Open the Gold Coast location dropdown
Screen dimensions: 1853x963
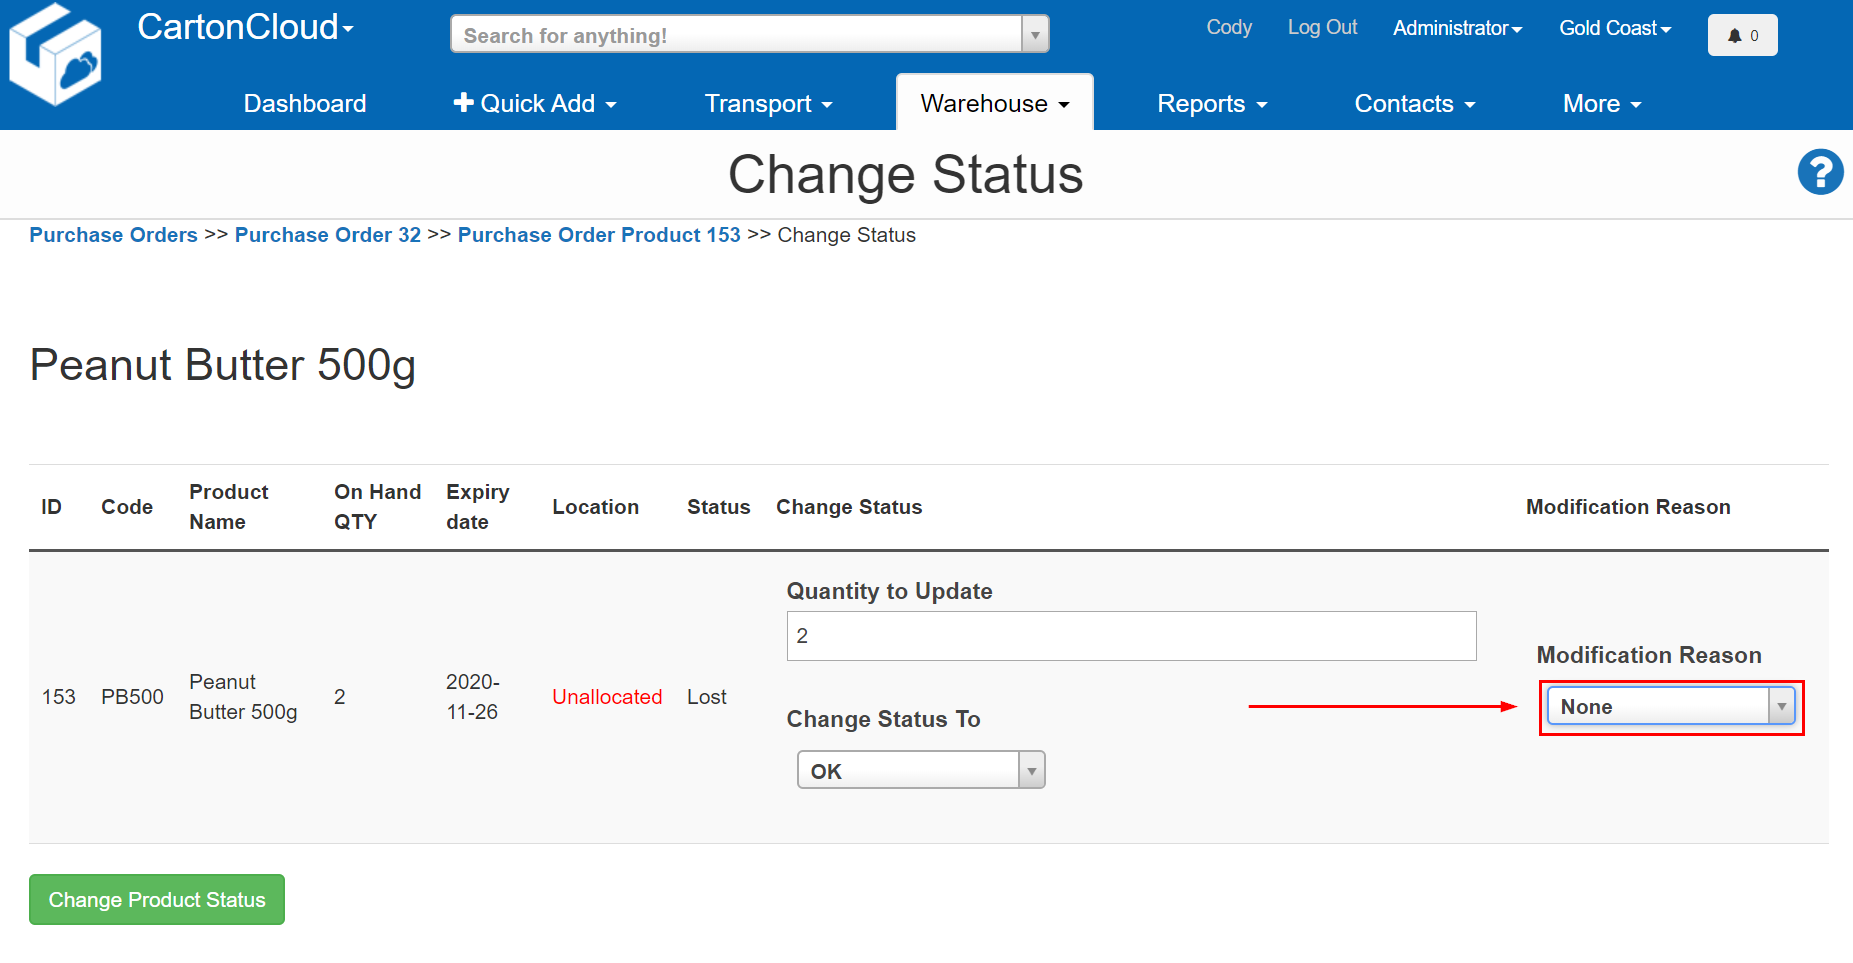(x=1614, y=29)
